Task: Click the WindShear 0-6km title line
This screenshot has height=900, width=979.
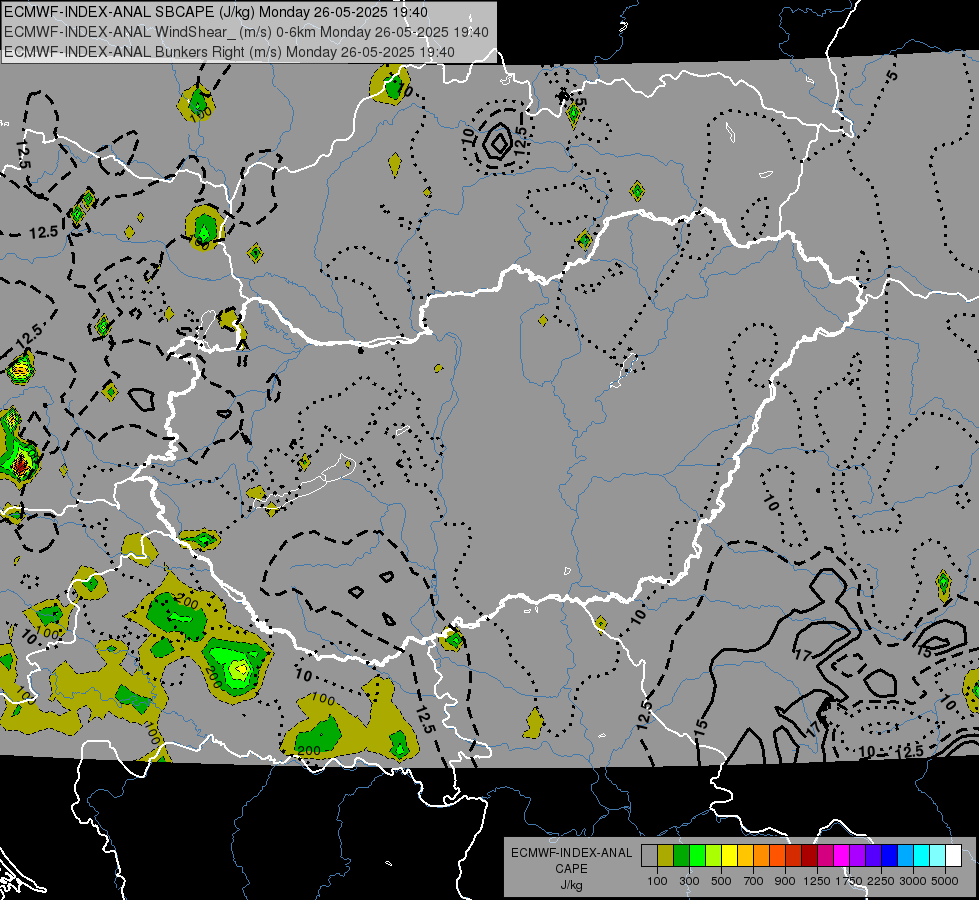Action: click(246, 32)
